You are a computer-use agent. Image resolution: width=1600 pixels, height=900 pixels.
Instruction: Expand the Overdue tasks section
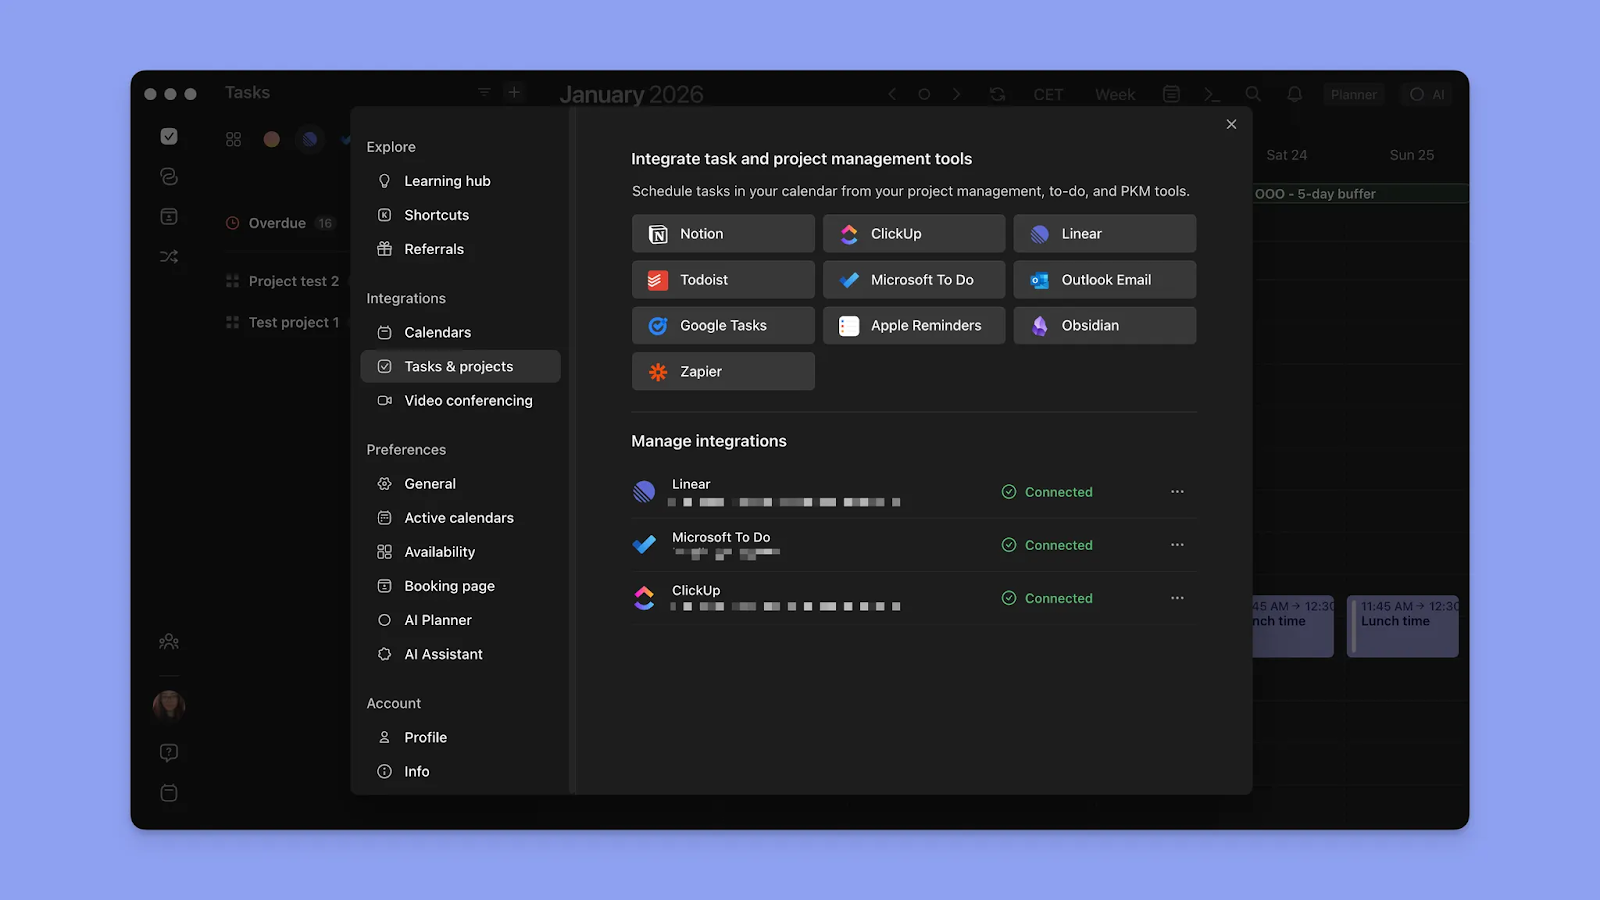(280, 223)
